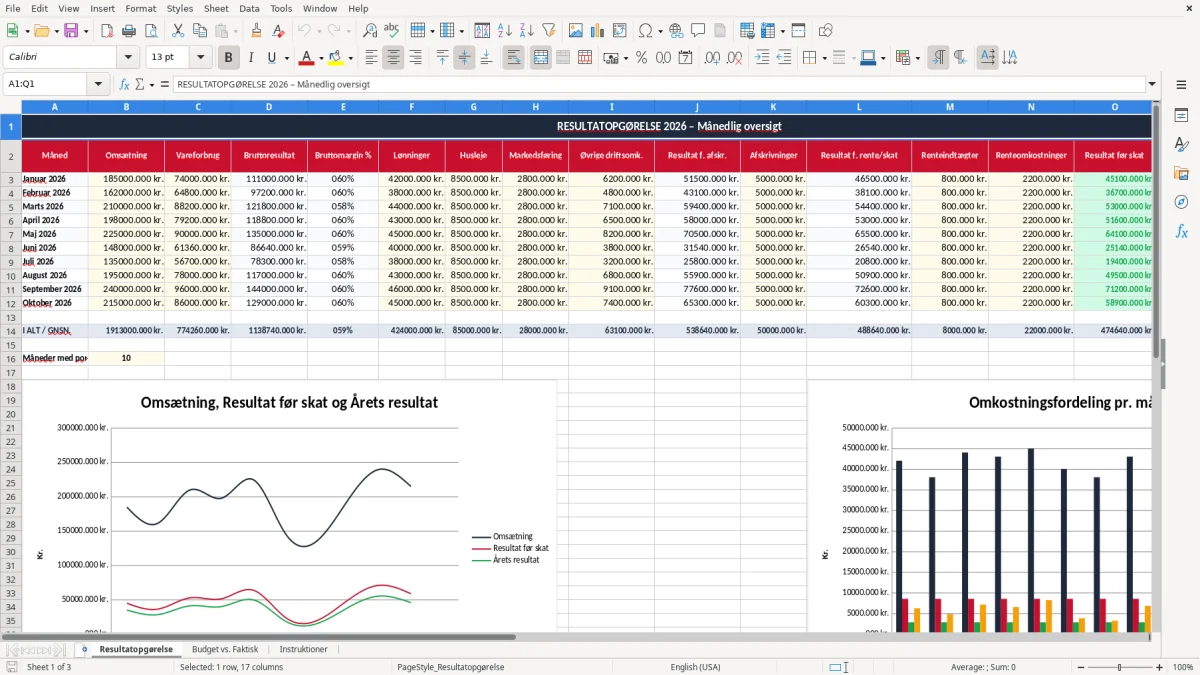
Task: Open the Format menu
Action: (140, 8)
